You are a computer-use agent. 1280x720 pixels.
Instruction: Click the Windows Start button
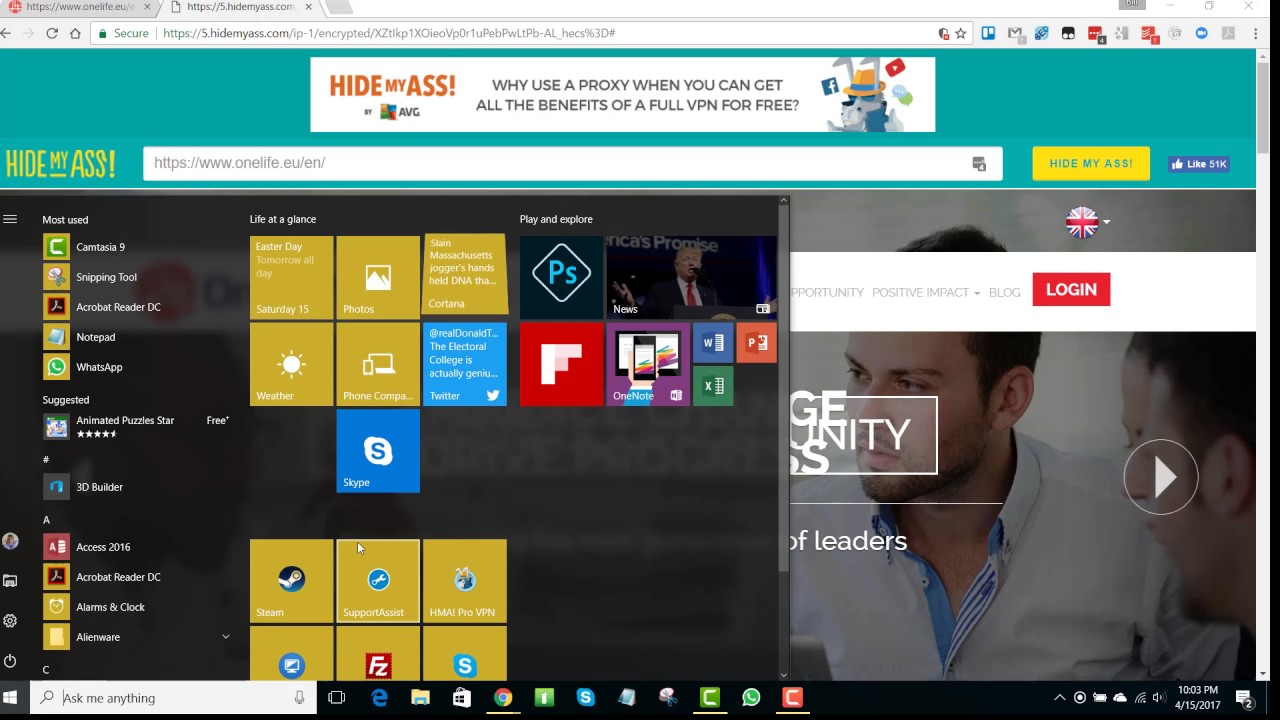tap(10, 698)
